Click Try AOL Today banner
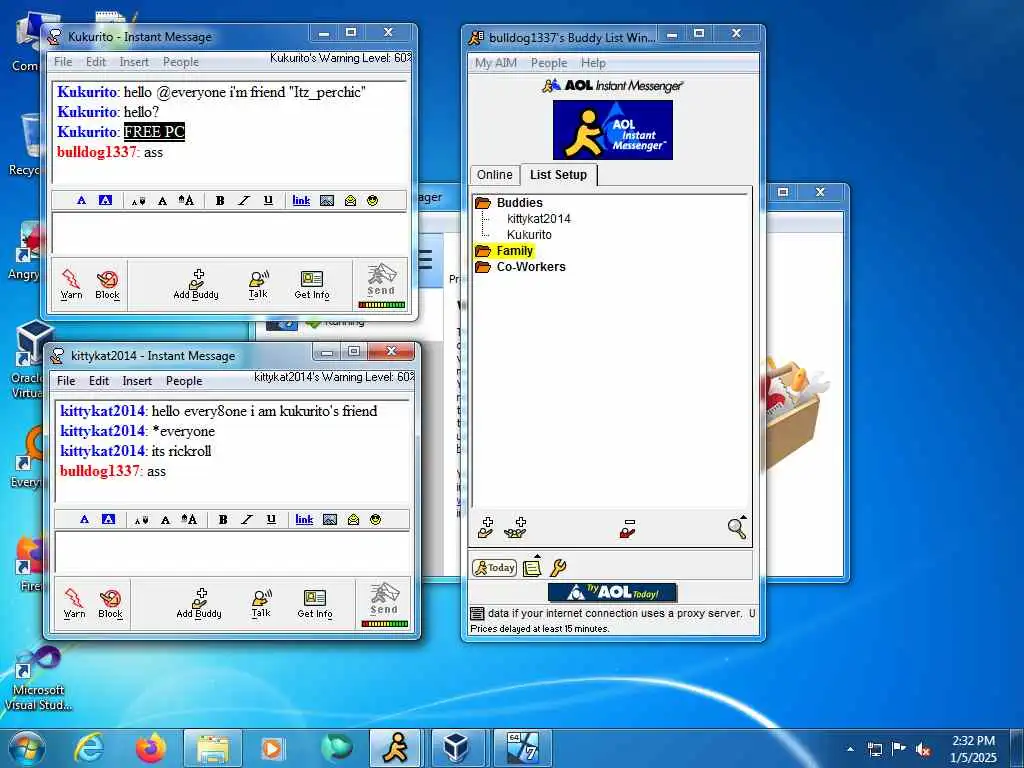Image resolution: width=1024 pixels, height=768 pixels. pyautogui.click(x=613, y=592)
